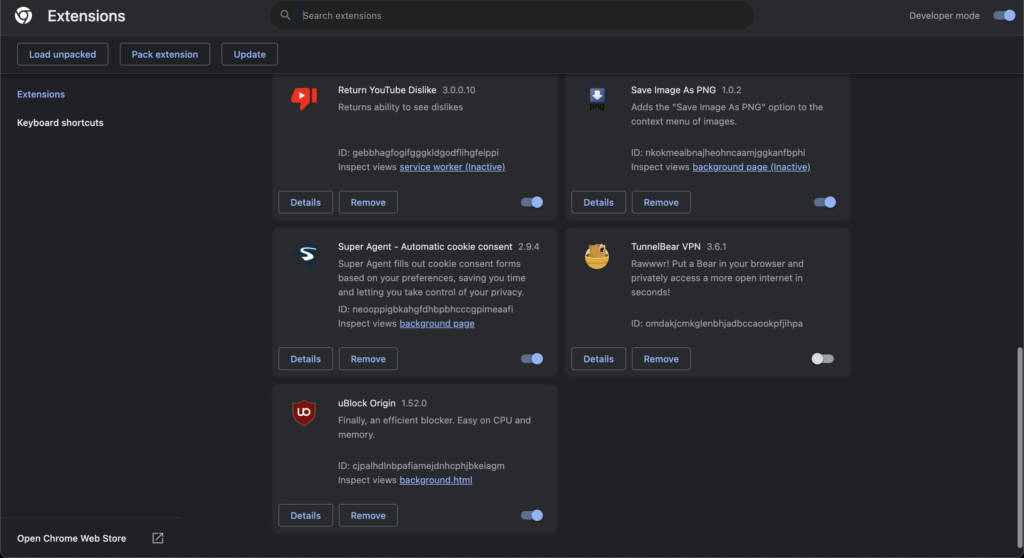Remove the Return YouTube Dislike extension
Screen dimensions: 1024x558
coord(368,202)
